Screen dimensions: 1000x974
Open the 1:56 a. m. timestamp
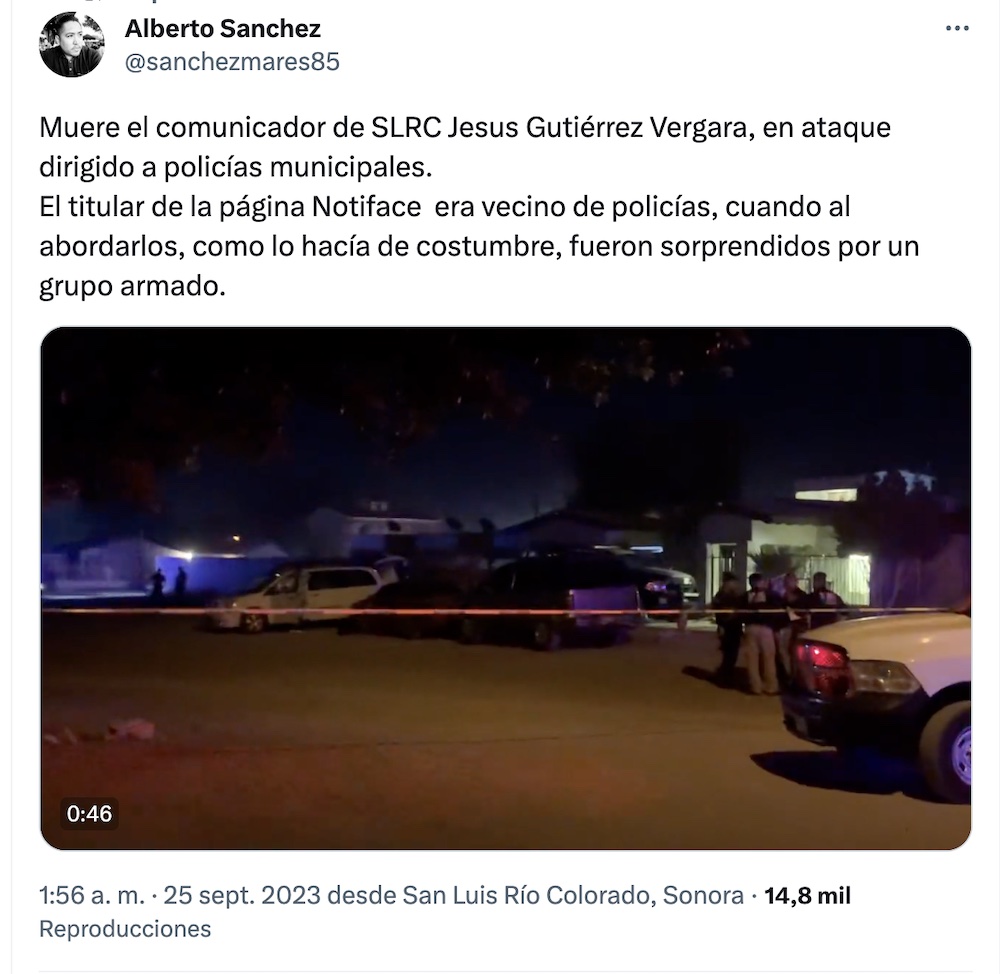[92, 896]
